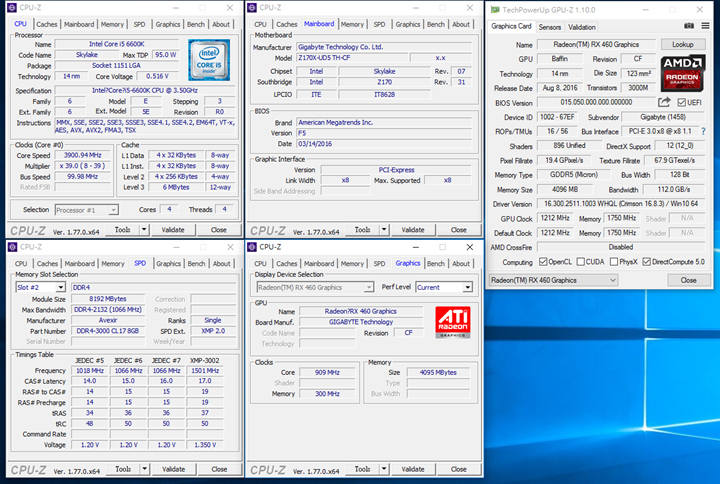Click Validate in the SPD window
This screenshot has height=484, width=720.
[x=173, y=469]
